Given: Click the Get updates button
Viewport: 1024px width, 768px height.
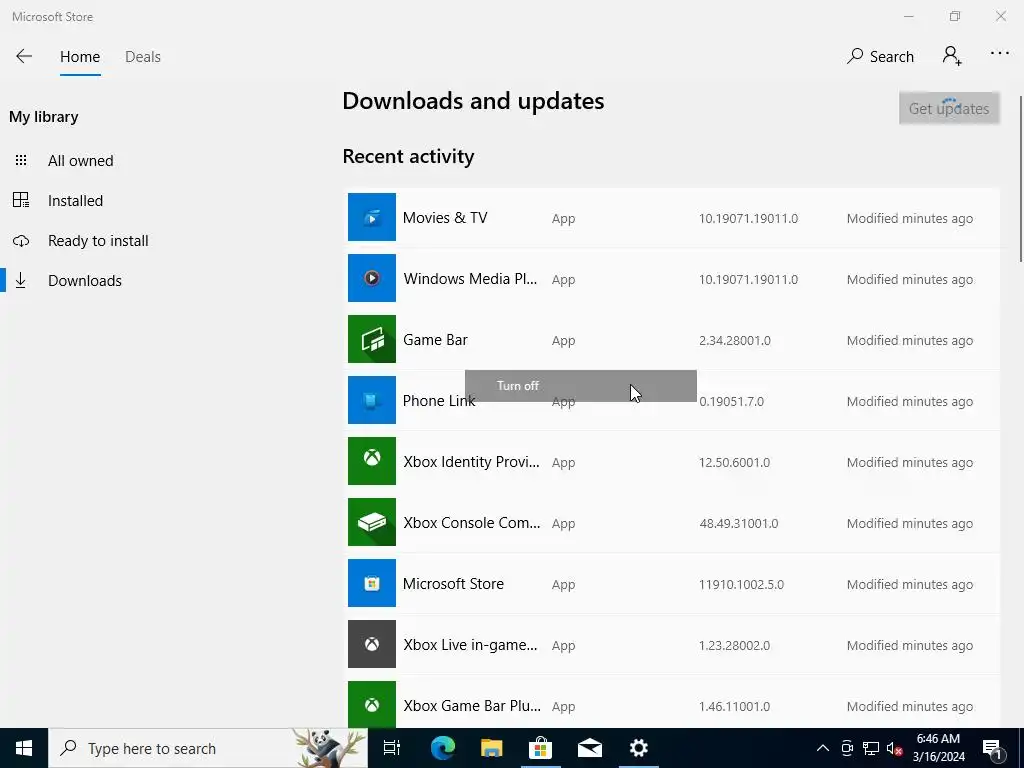Looking at the screenshot, I should coord(949,108).
